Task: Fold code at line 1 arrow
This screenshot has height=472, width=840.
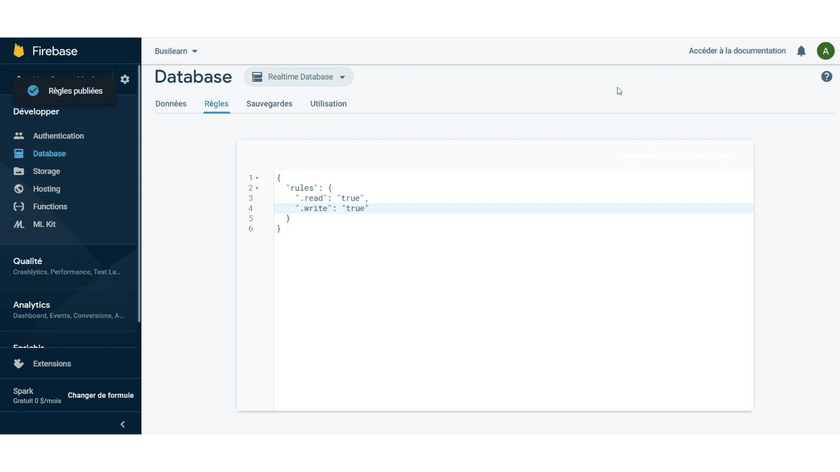Action: click(257, 178)
